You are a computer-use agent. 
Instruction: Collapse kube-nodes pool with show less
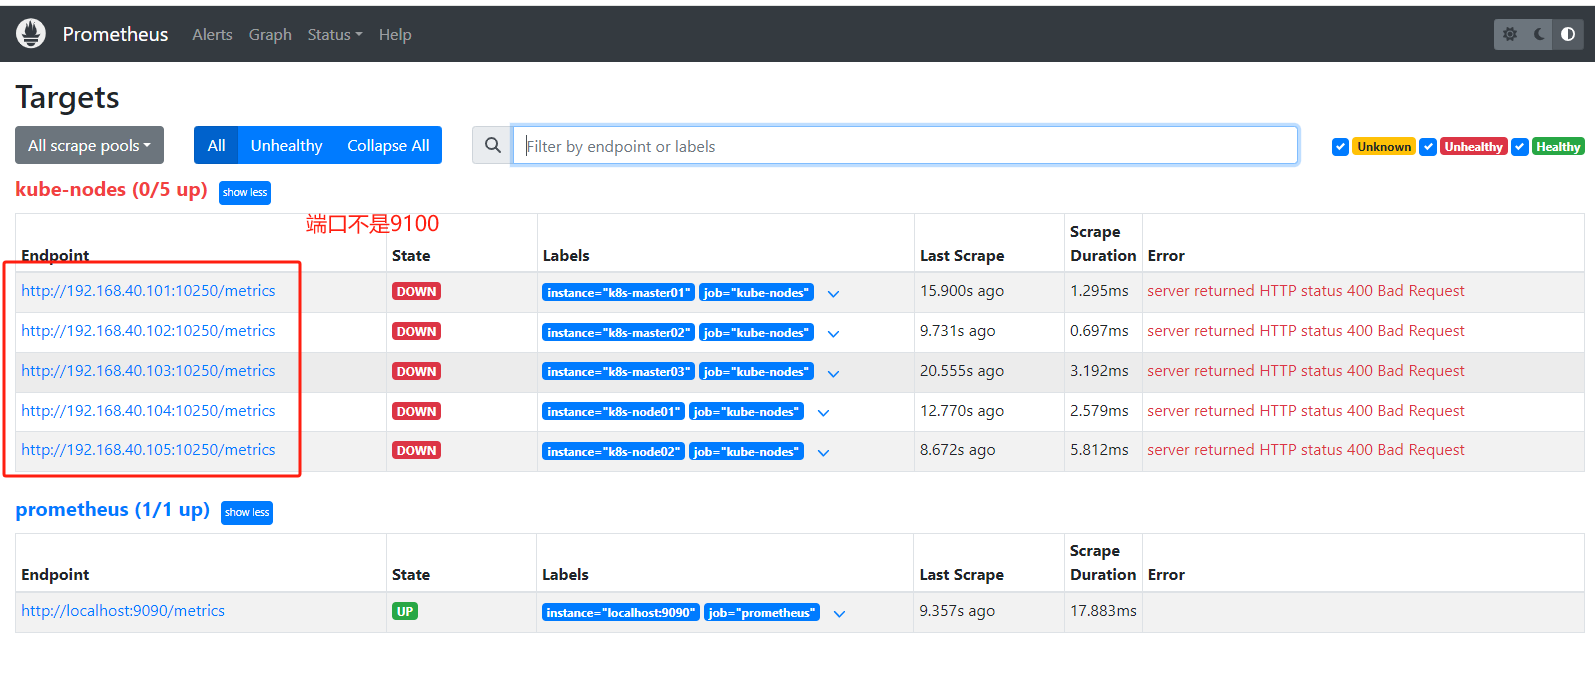[x=245, y=192]
